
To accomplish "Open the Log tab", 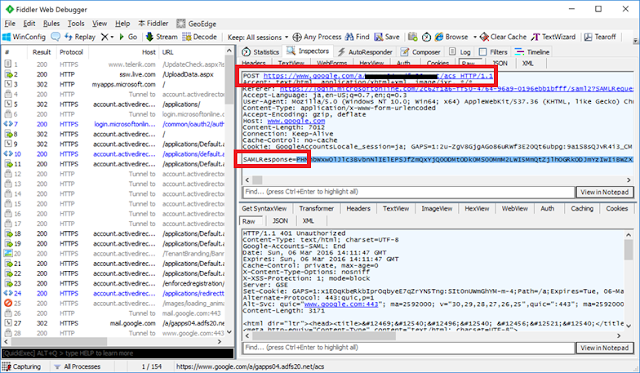I will (460, 52).
